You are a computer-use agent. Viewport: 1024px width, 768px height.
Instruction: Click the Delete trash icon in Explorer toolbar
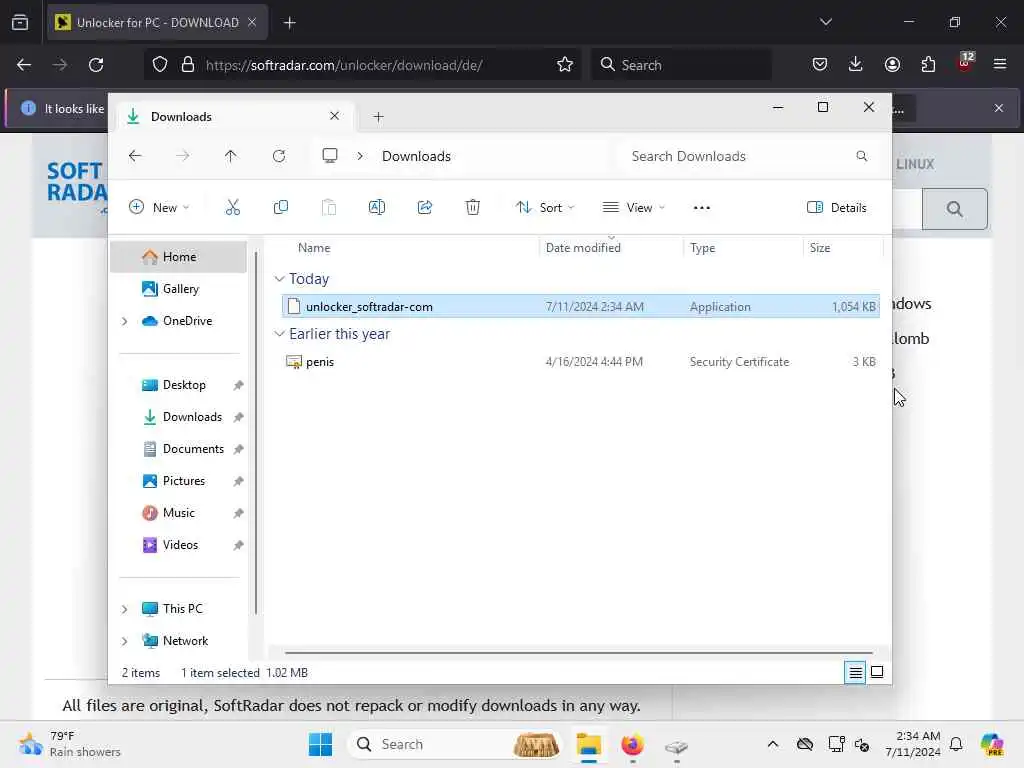pyautogui.click(x=473, y=208)
